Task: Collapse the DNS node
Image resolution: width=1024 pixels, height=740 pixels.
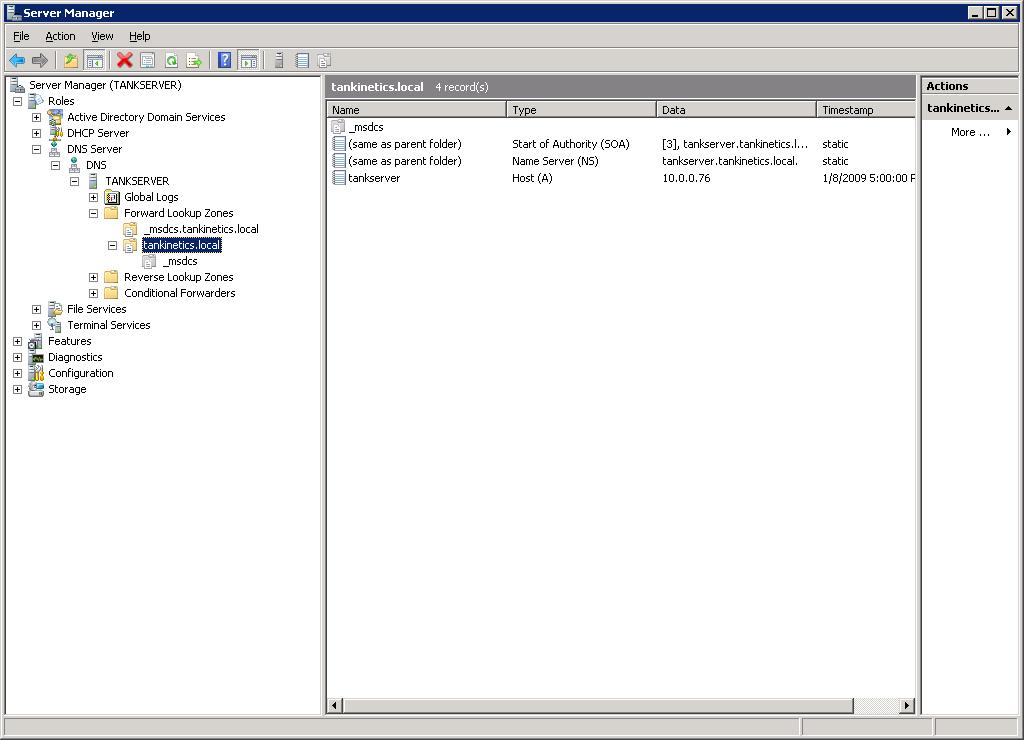Action: tap(56, 165)
